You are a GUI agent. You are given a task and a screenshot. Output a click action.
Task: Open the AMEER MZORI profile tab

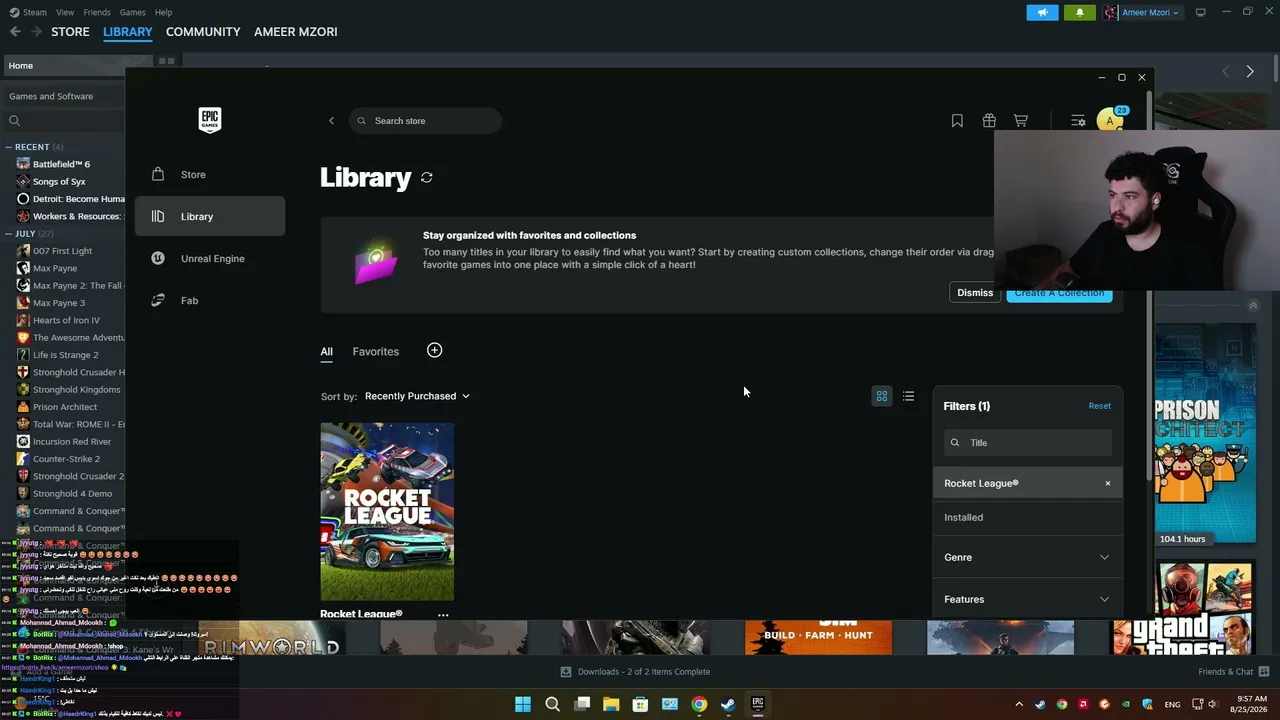click(296, 32)
